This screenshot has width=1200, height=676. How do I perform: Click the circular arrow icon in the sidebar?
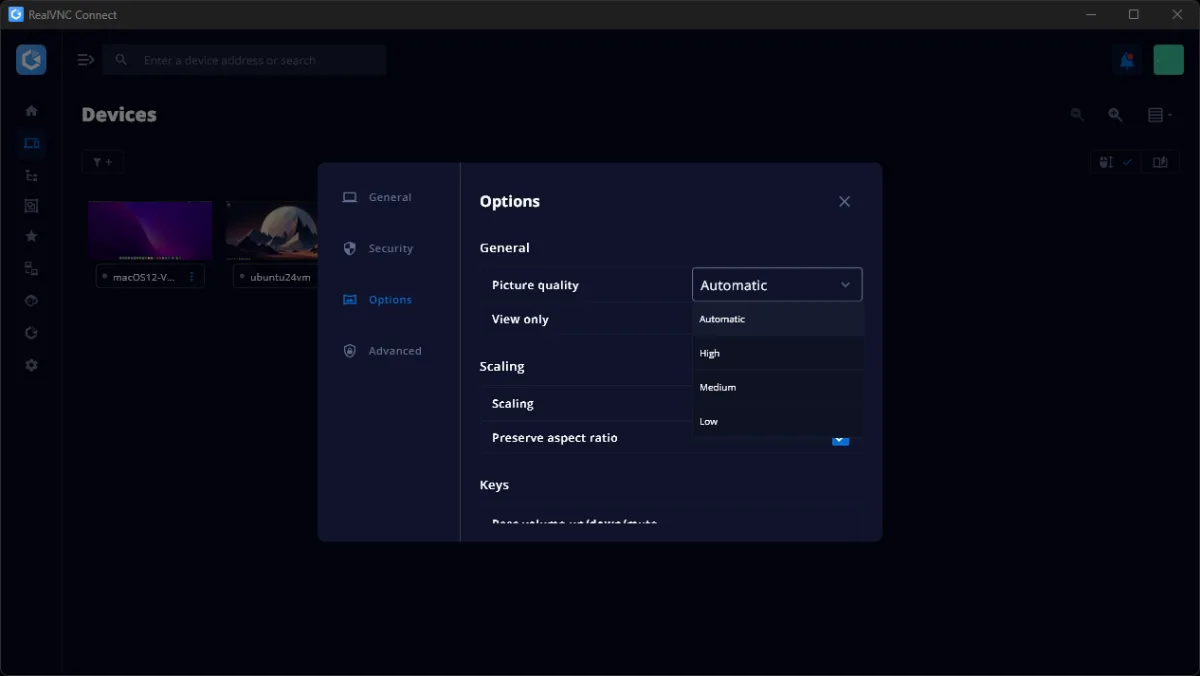(x=31, y=333)
